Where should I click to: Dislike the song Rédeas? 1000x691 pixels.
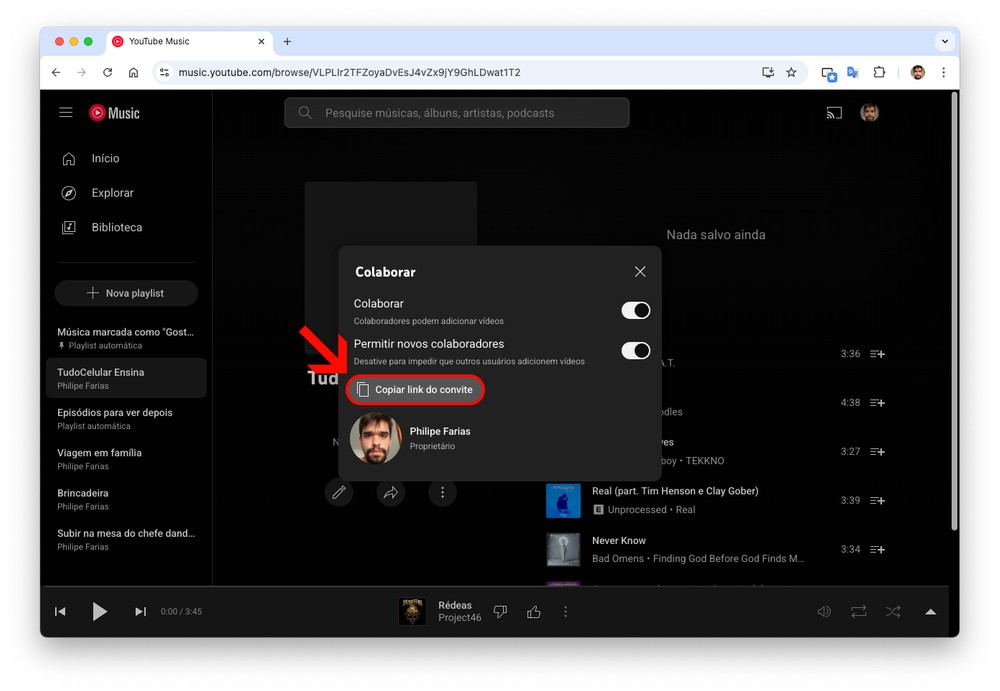[501, 612]
